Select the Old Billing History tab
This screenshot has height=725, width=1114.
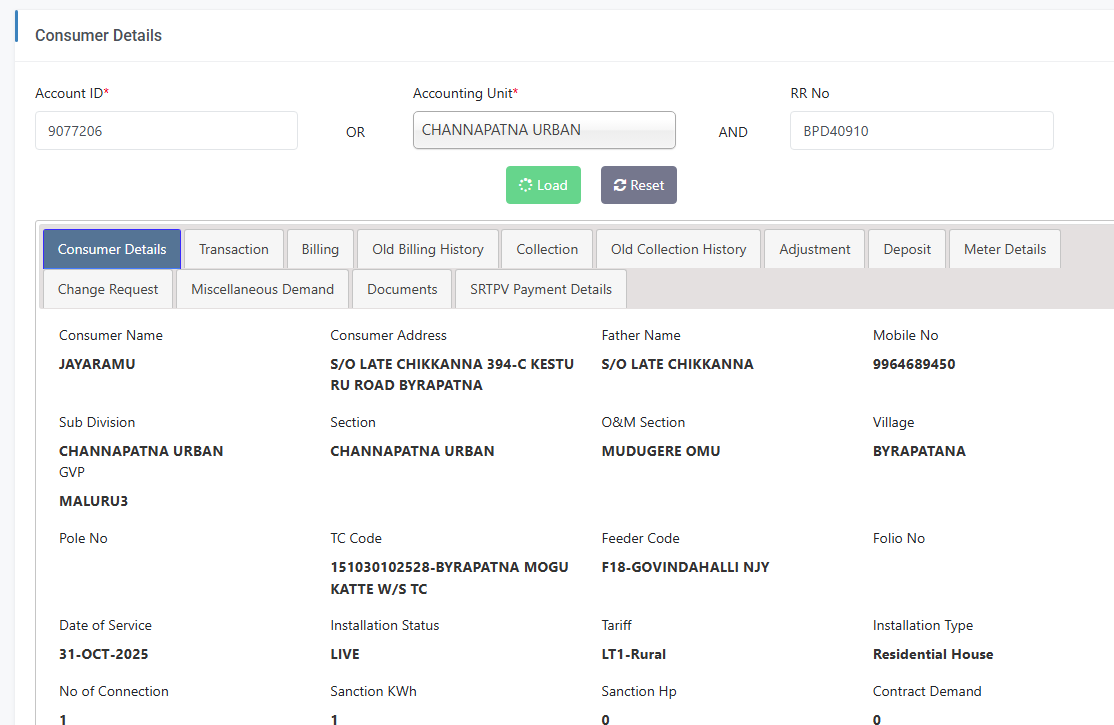coord(427,249)
